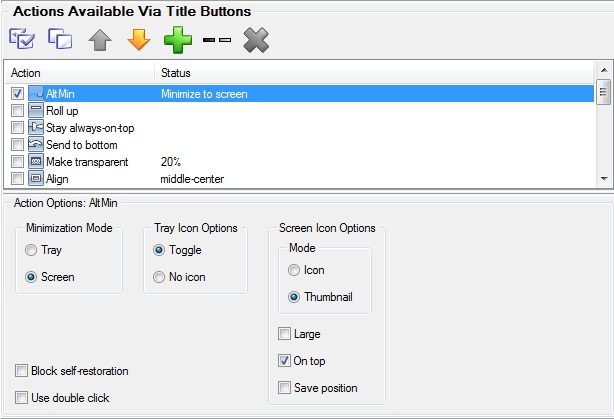Viewport: 614px width, 419px height.
Task: Move action down with orange arrow
Action: [x=139, y=40]
